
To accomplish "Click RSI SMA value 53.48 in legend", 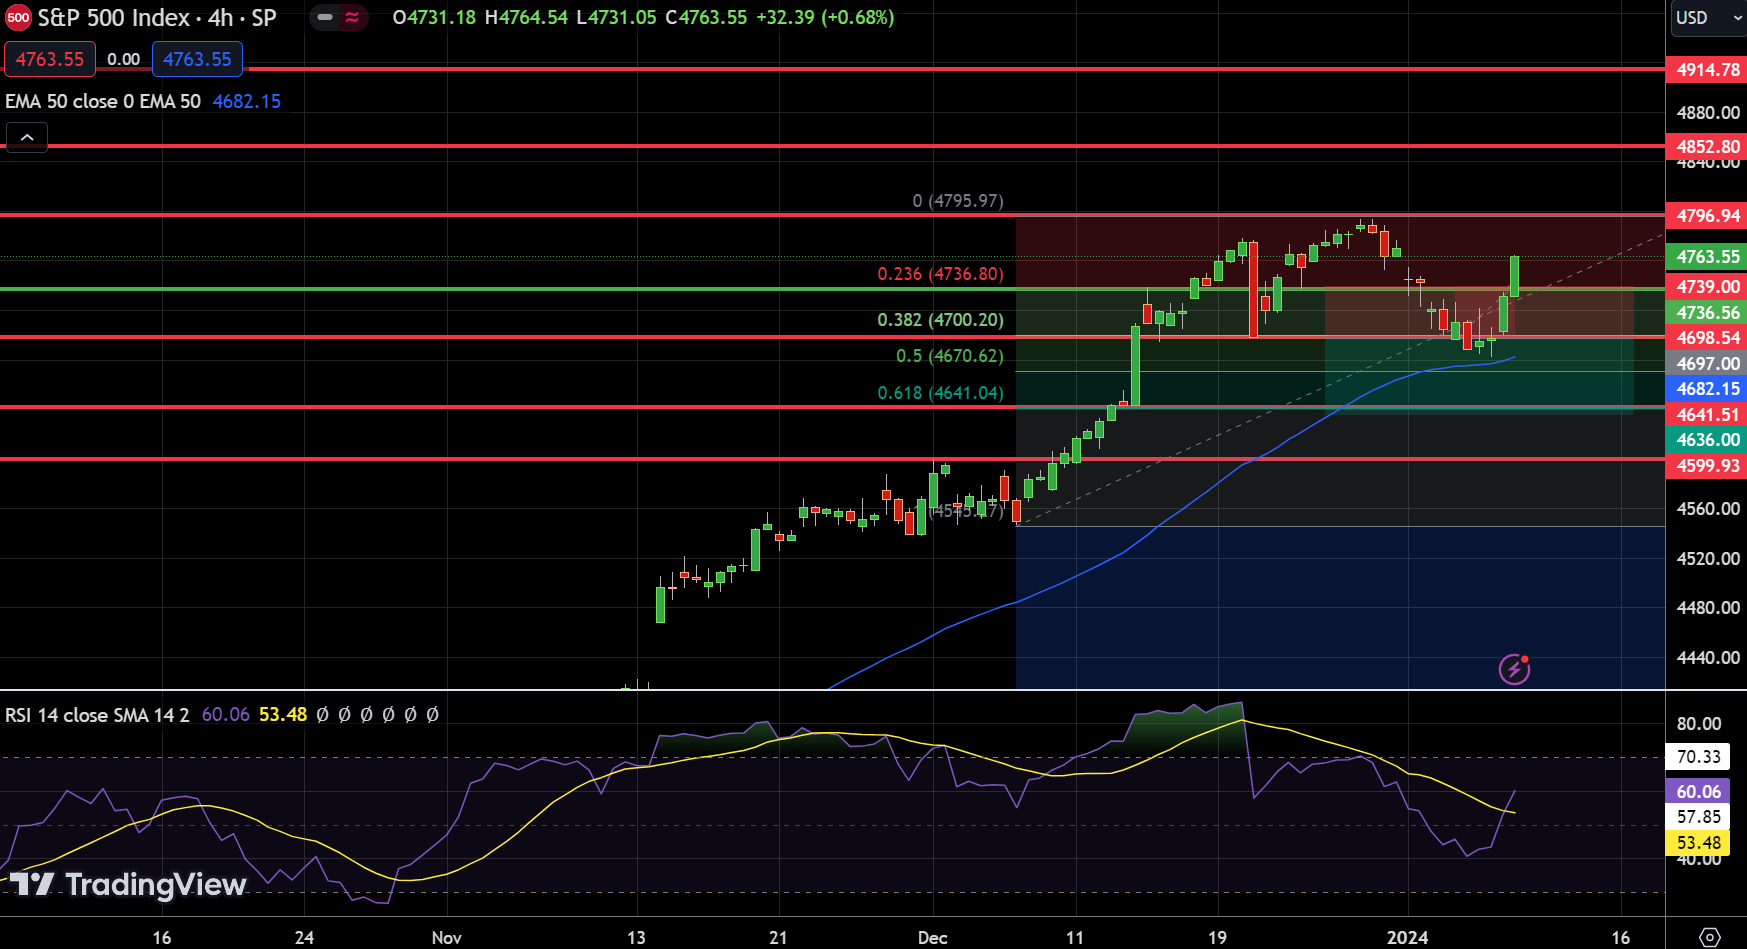I will pyautogui.click(x=283, y=715).
